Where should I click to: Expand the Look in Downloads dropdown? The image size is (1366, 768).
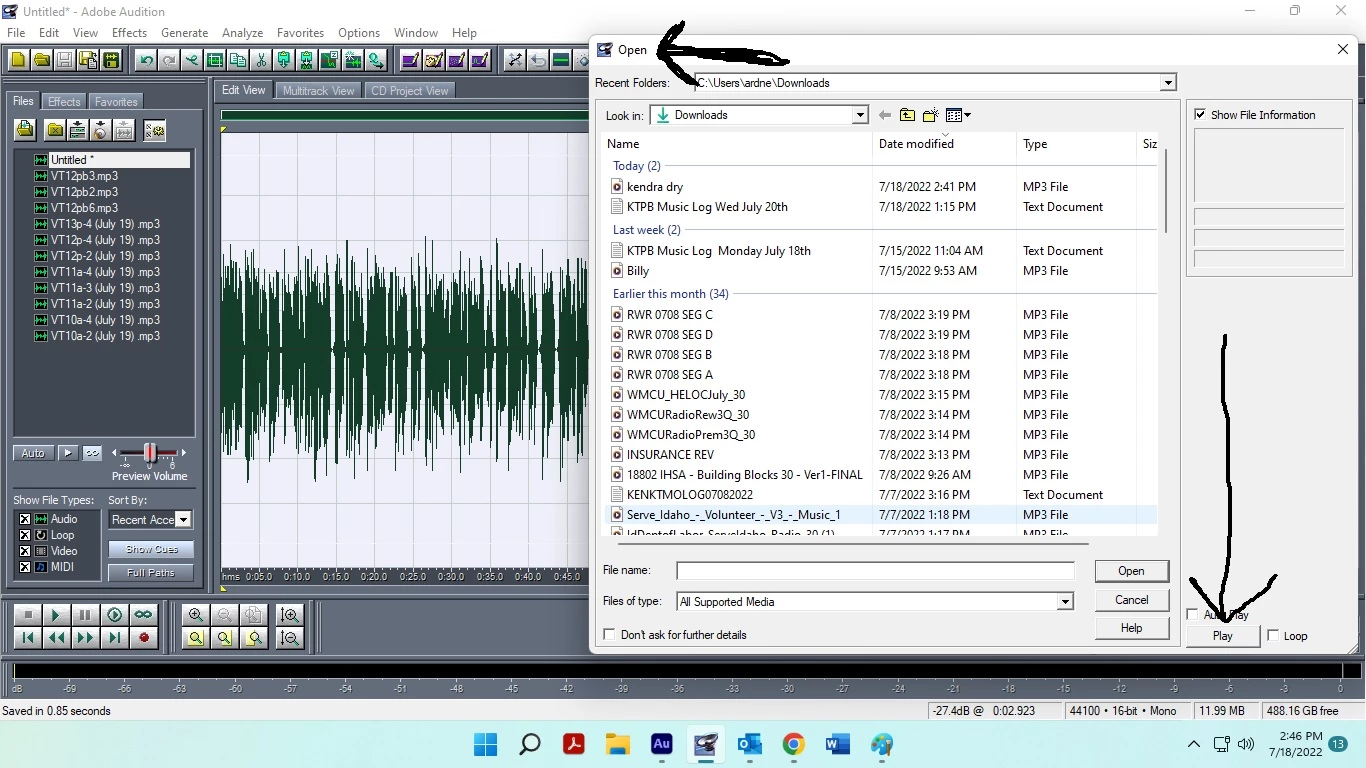click(860, 115)
